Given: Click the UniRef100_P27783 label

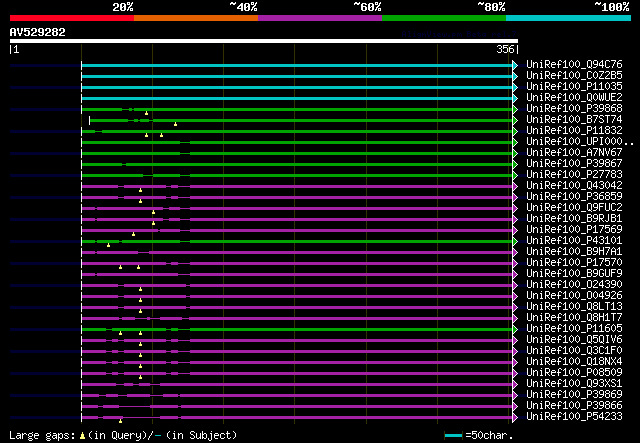Looking at the screenshot, I should 574,175.
